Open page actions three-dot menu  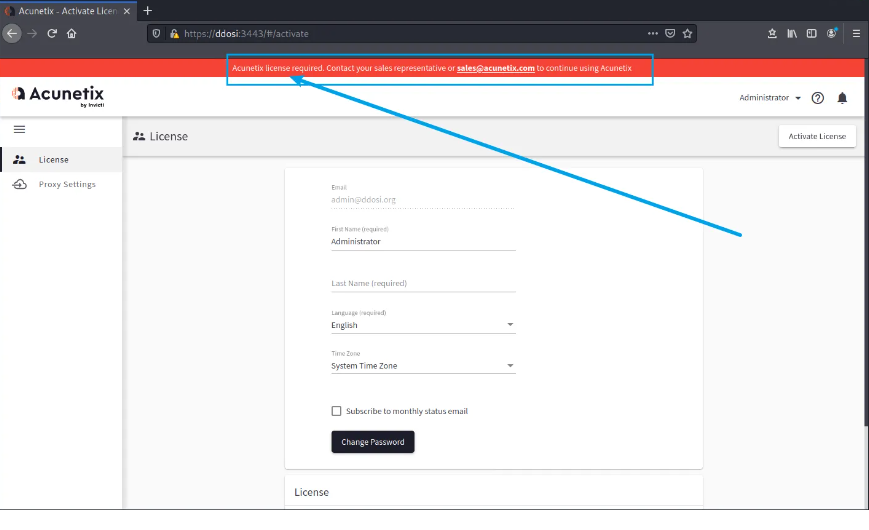[x=653, y=33]
